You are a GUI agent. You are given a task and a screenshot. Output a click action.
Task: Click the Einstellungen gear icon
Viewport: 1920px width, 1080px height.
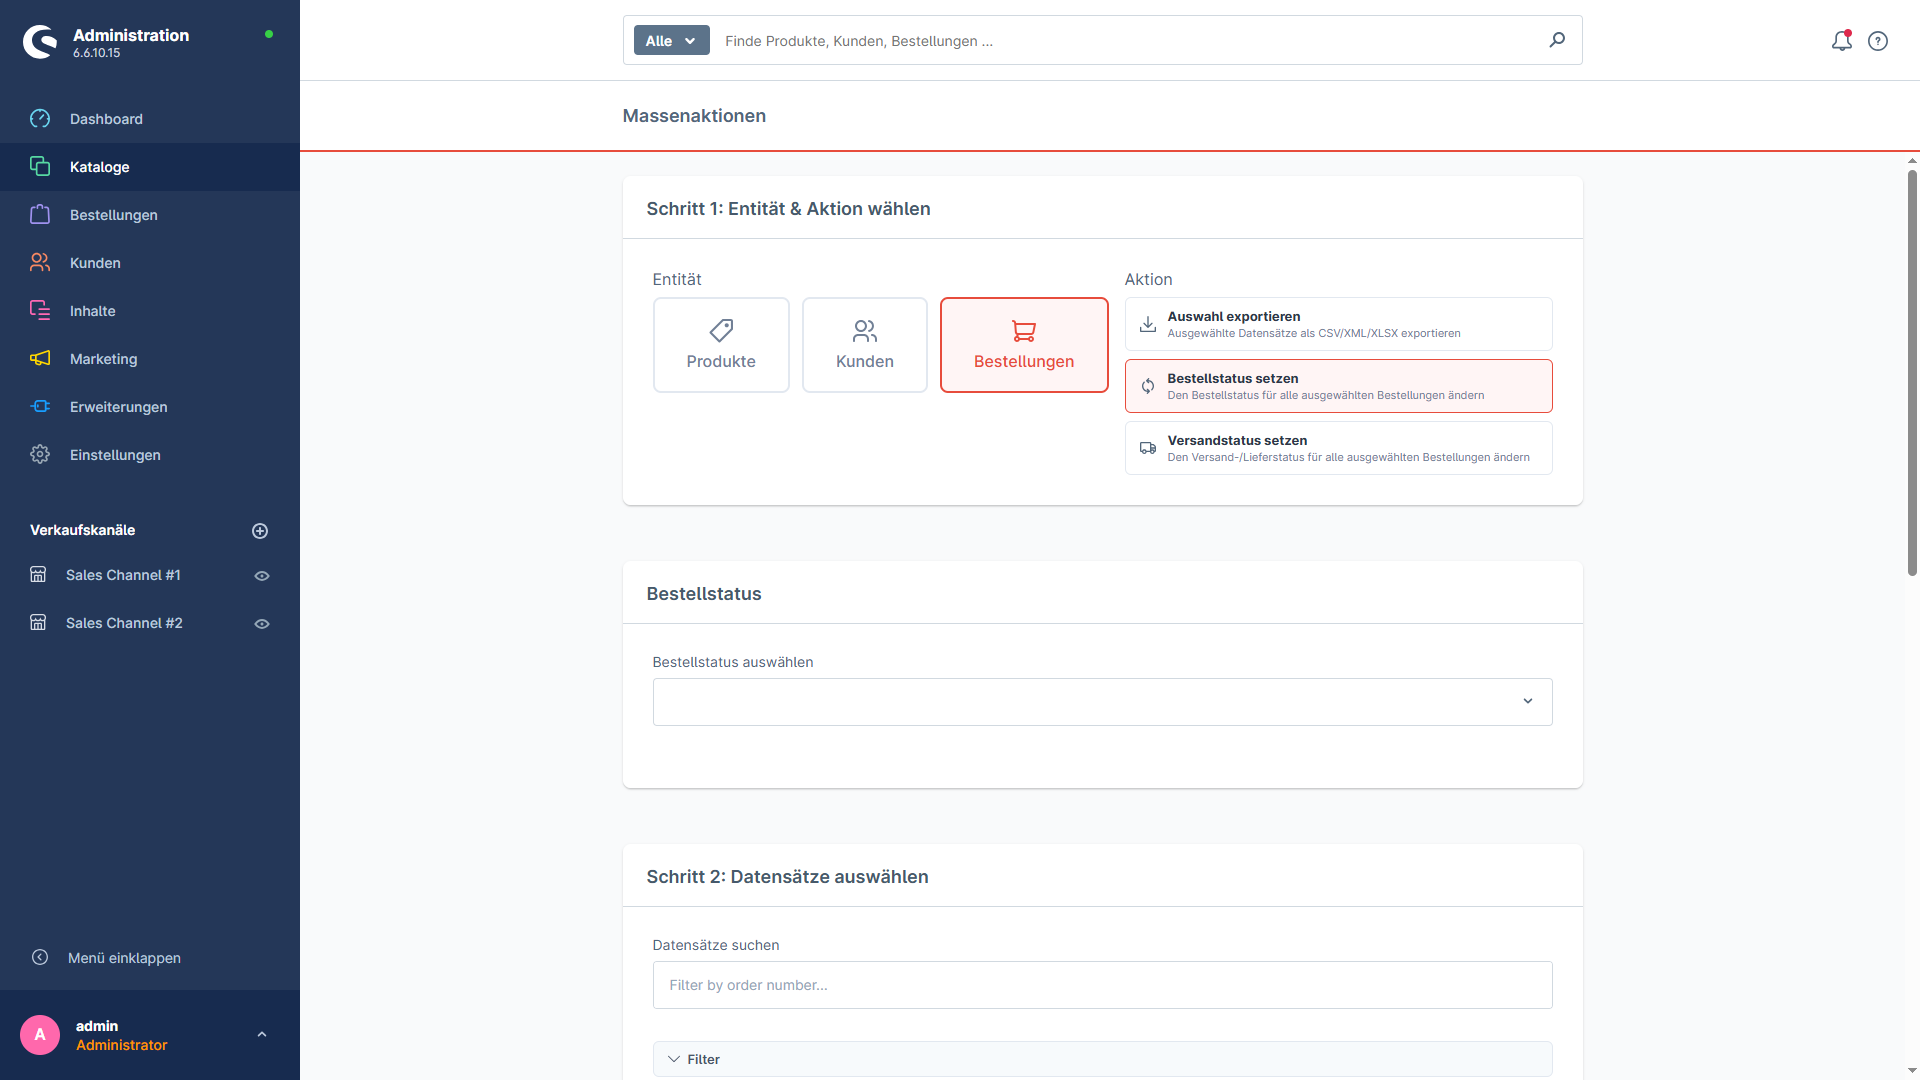coord(40,455)
